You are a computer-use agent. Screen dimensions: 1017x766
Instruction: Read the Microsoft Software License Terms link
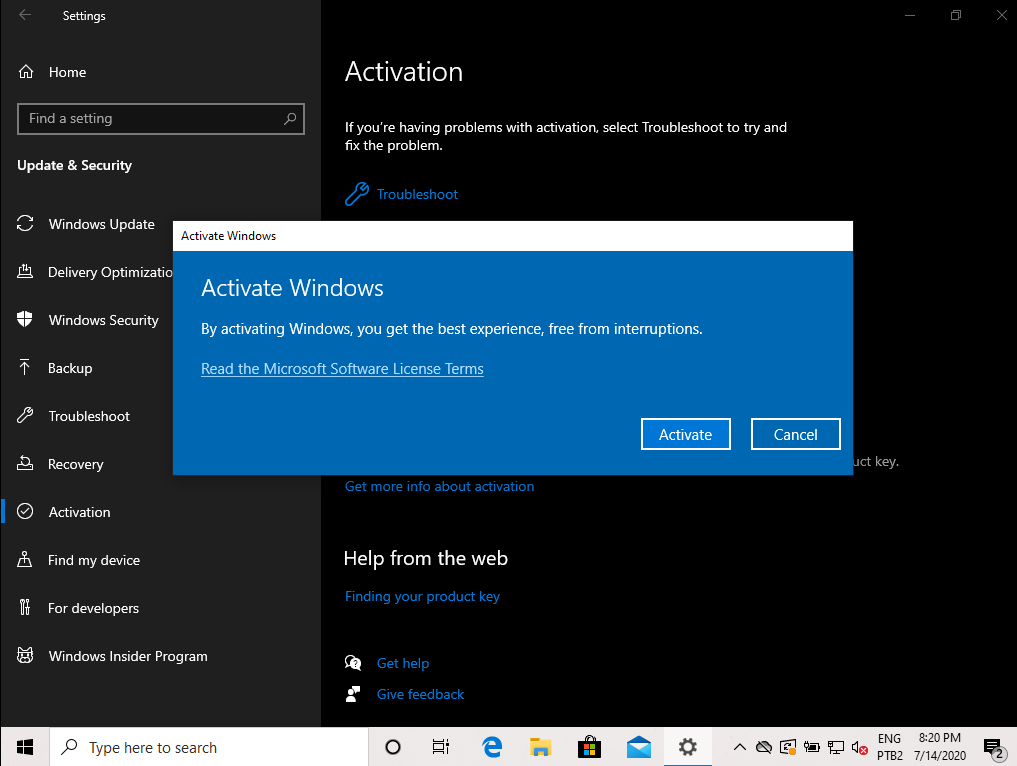coord(342,368)
